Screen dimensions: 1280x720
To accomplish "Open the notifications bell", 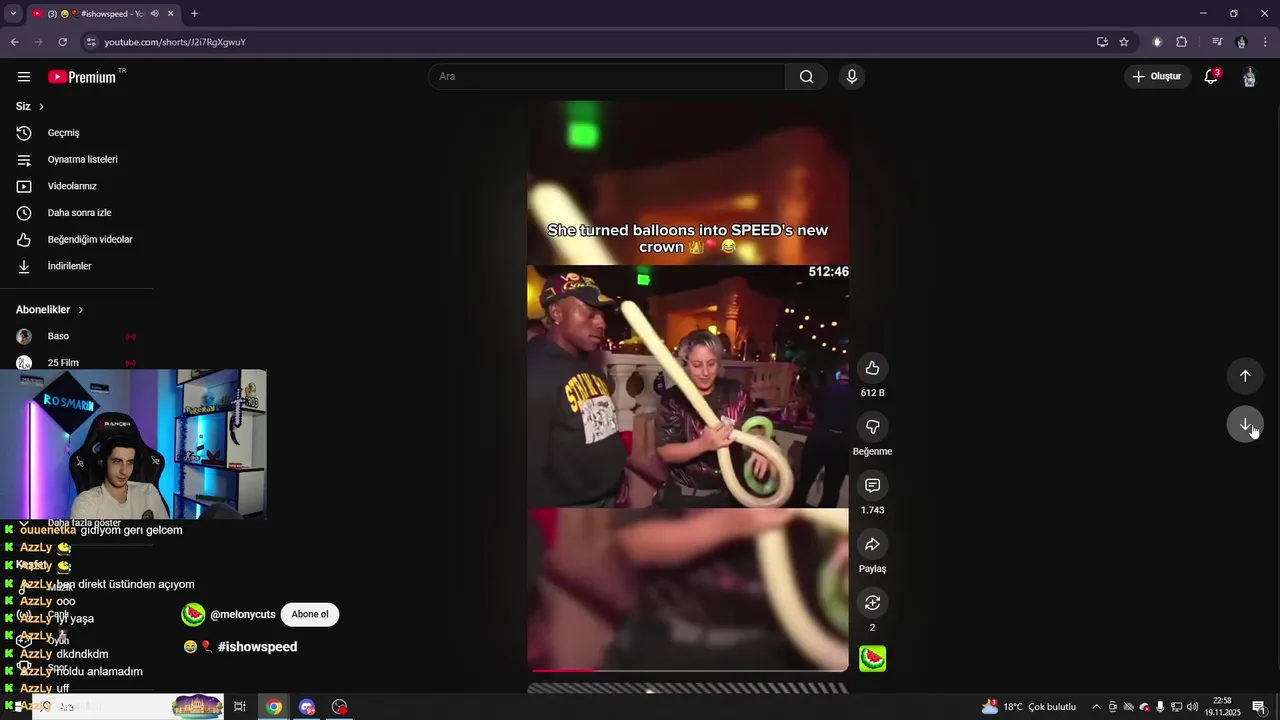I will tap(1211, 77).
